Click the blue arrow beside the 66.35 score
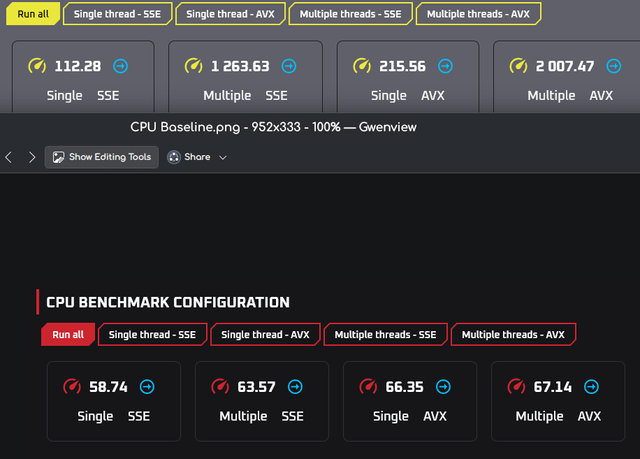640x459 pixels. [x=443, y=386]
